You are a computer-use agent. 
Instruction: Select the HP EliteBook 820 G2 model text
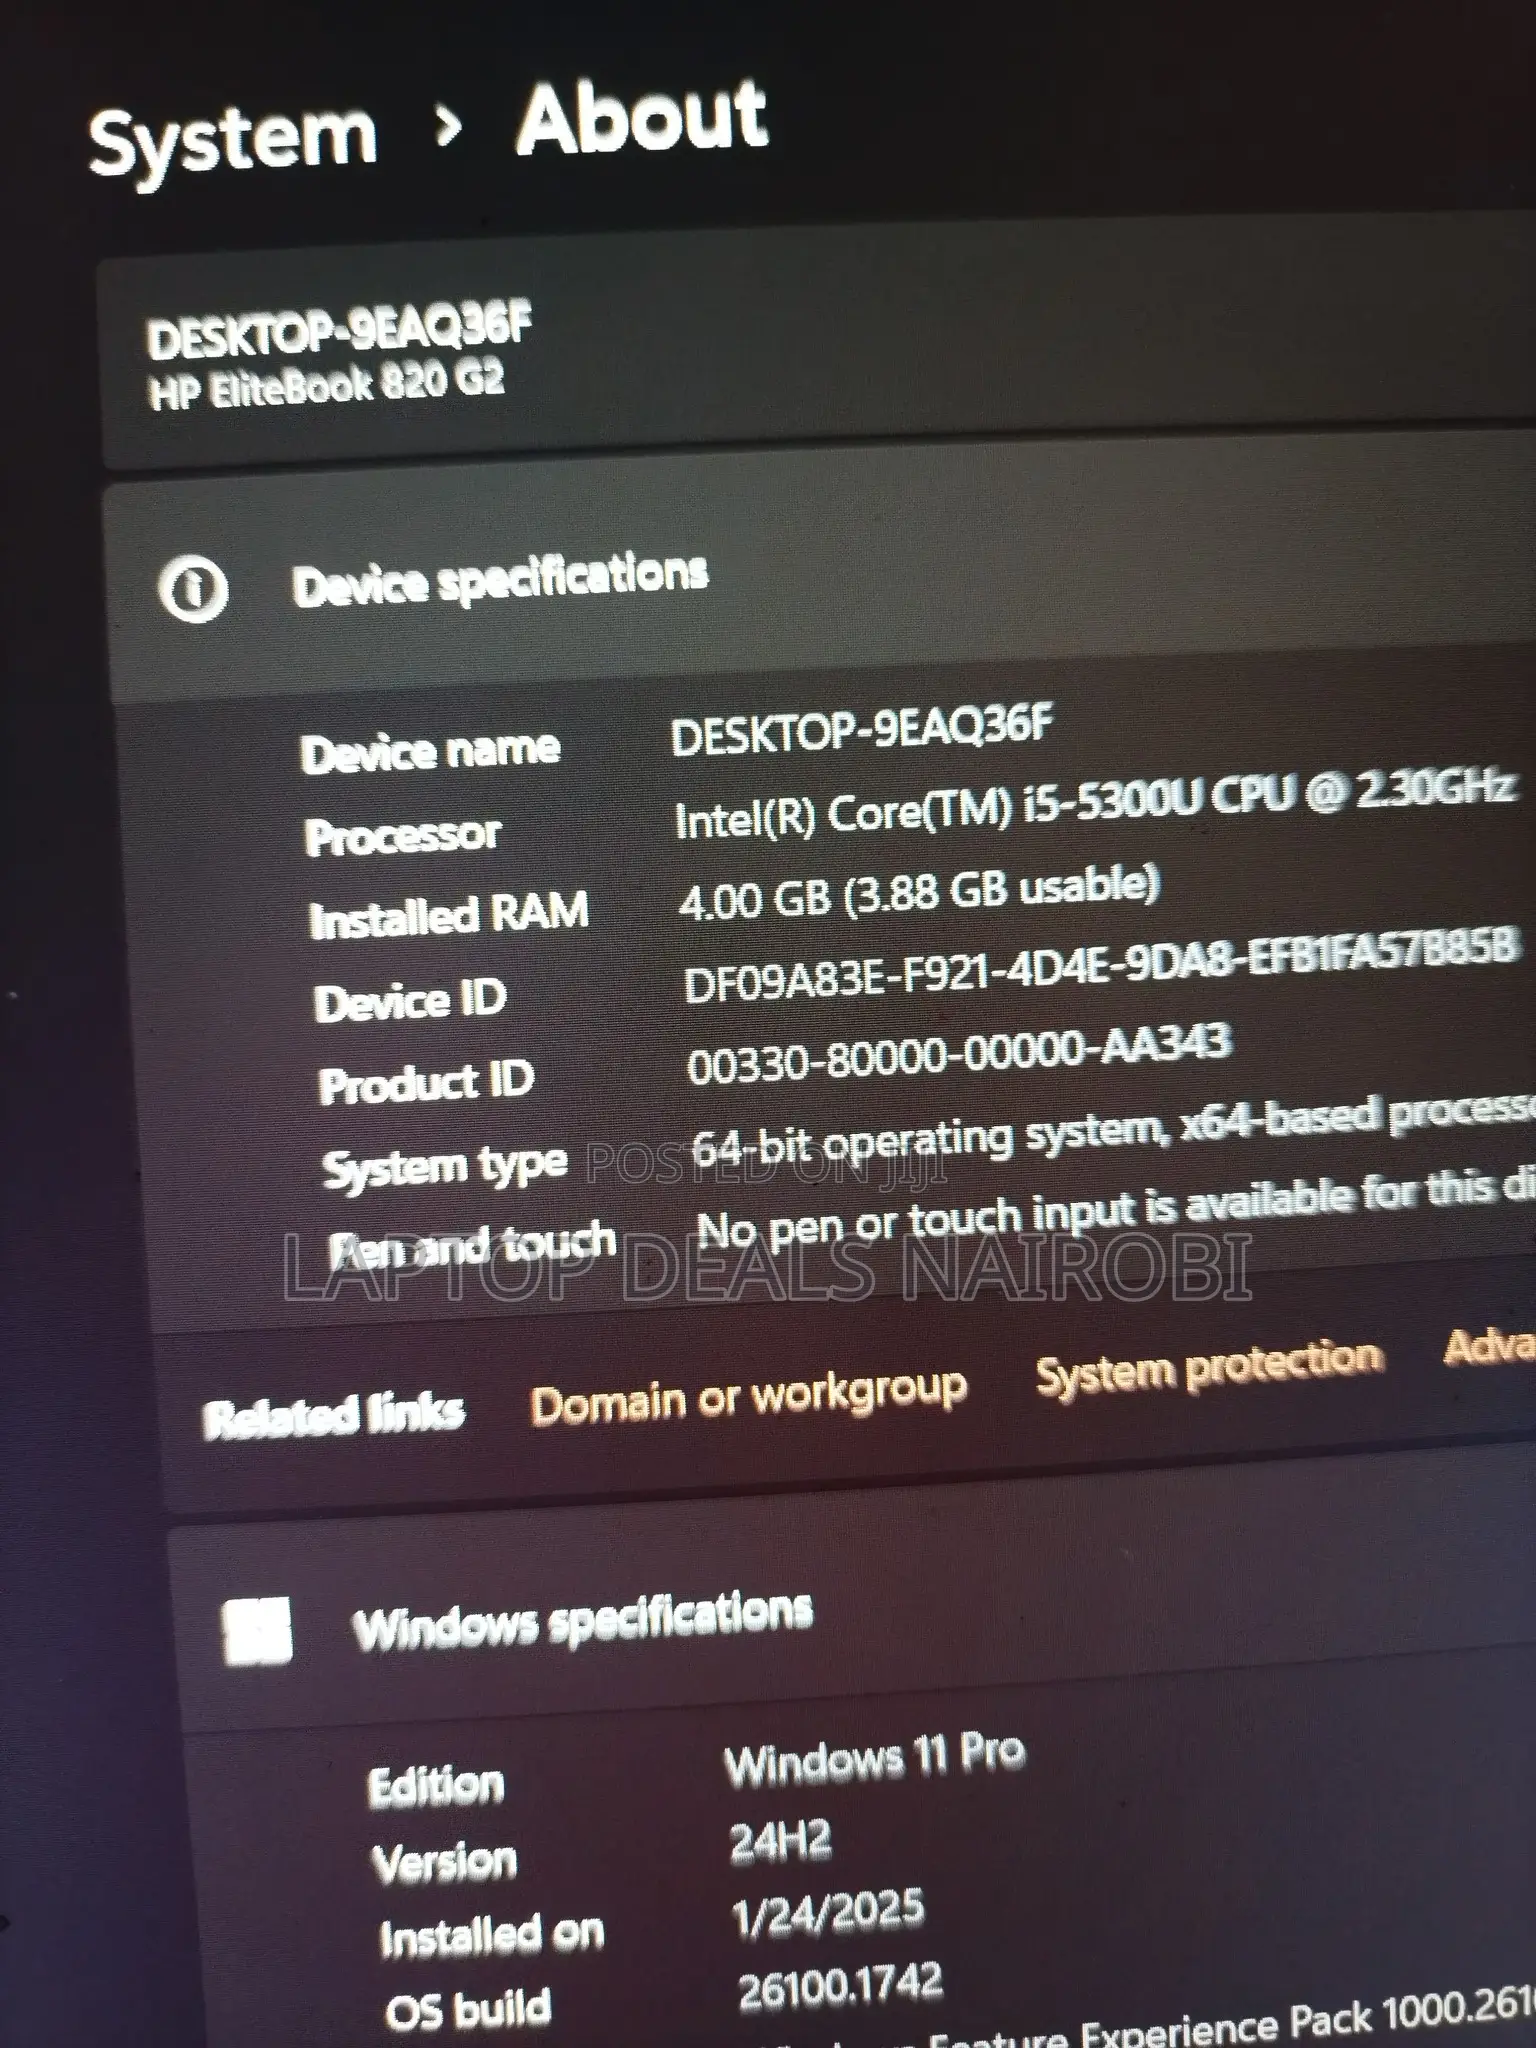coord(326,385)
